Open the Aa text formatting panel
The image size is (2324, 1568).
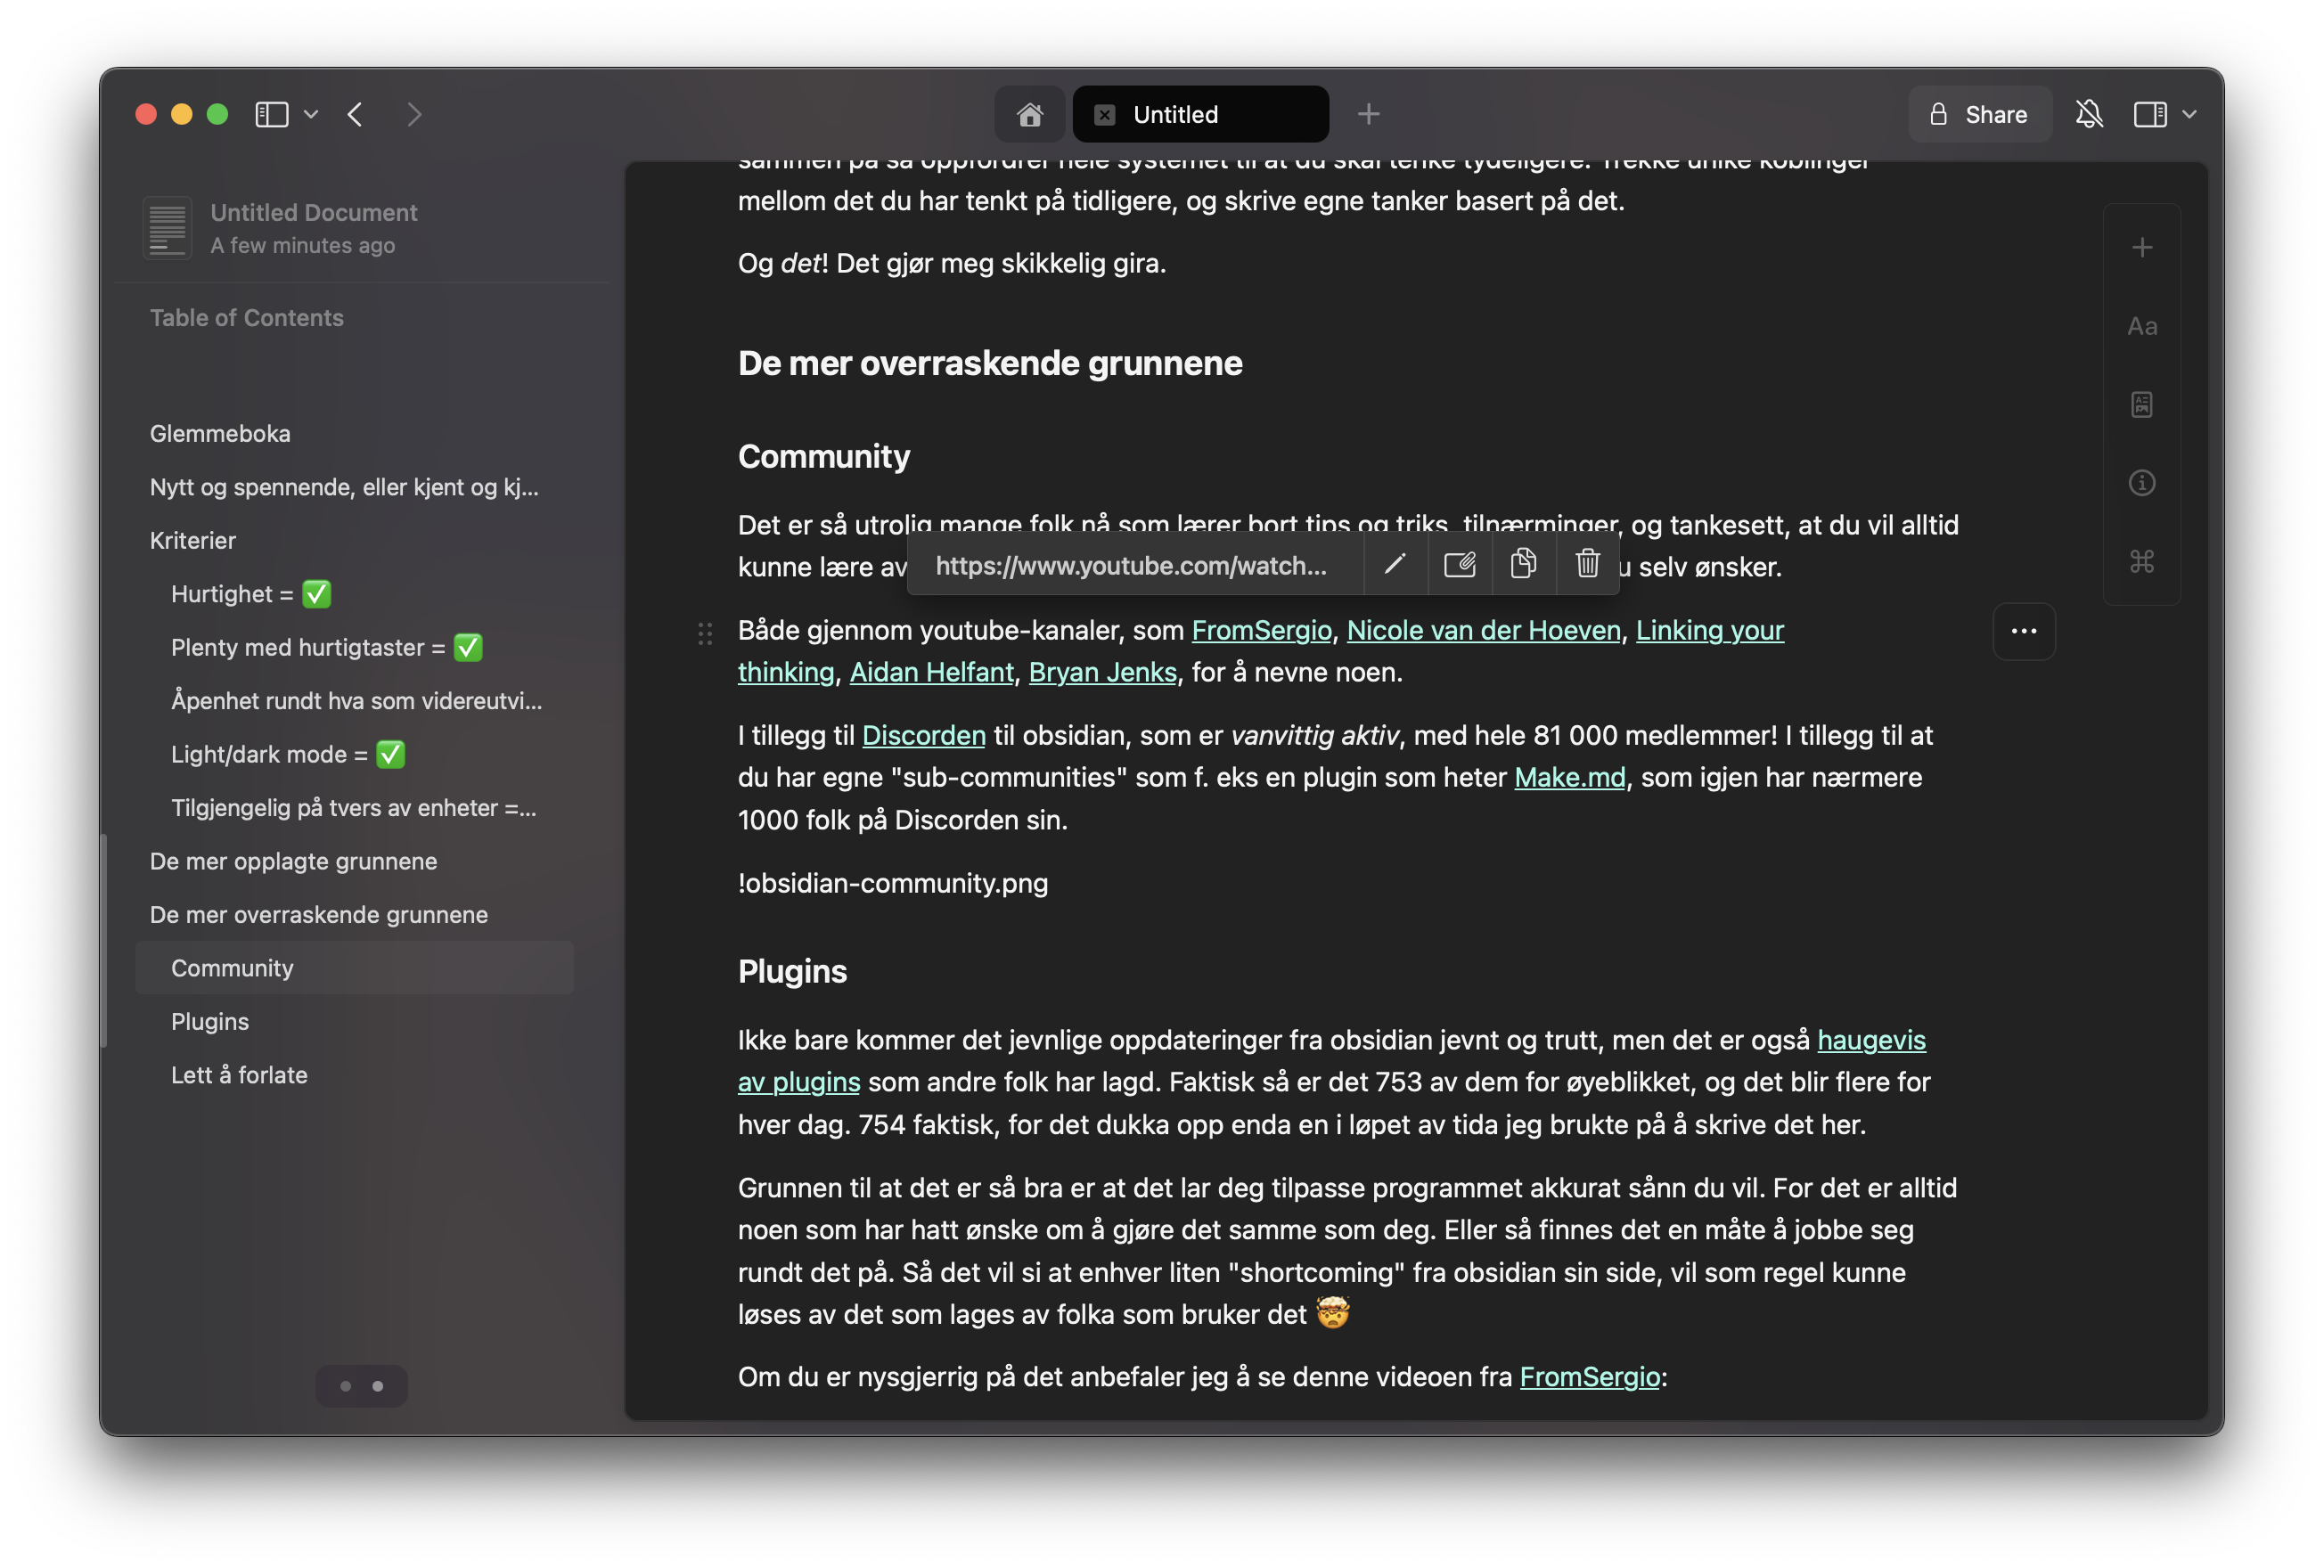pyautogui.click(x=2141, y=326)
